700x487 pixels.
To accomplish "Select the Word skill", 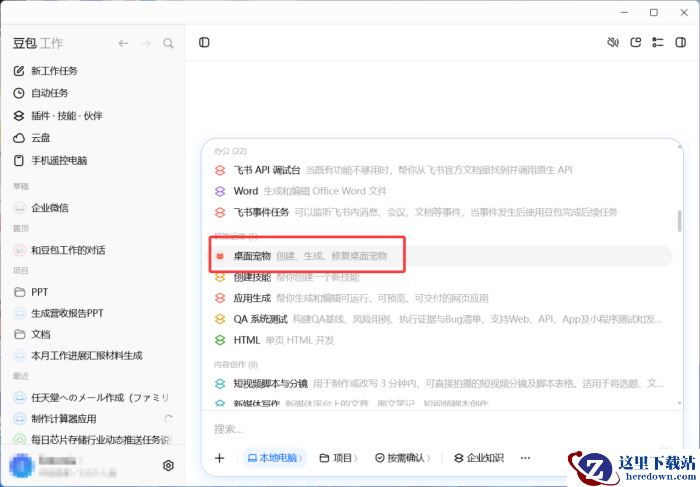I will (442, 191).
